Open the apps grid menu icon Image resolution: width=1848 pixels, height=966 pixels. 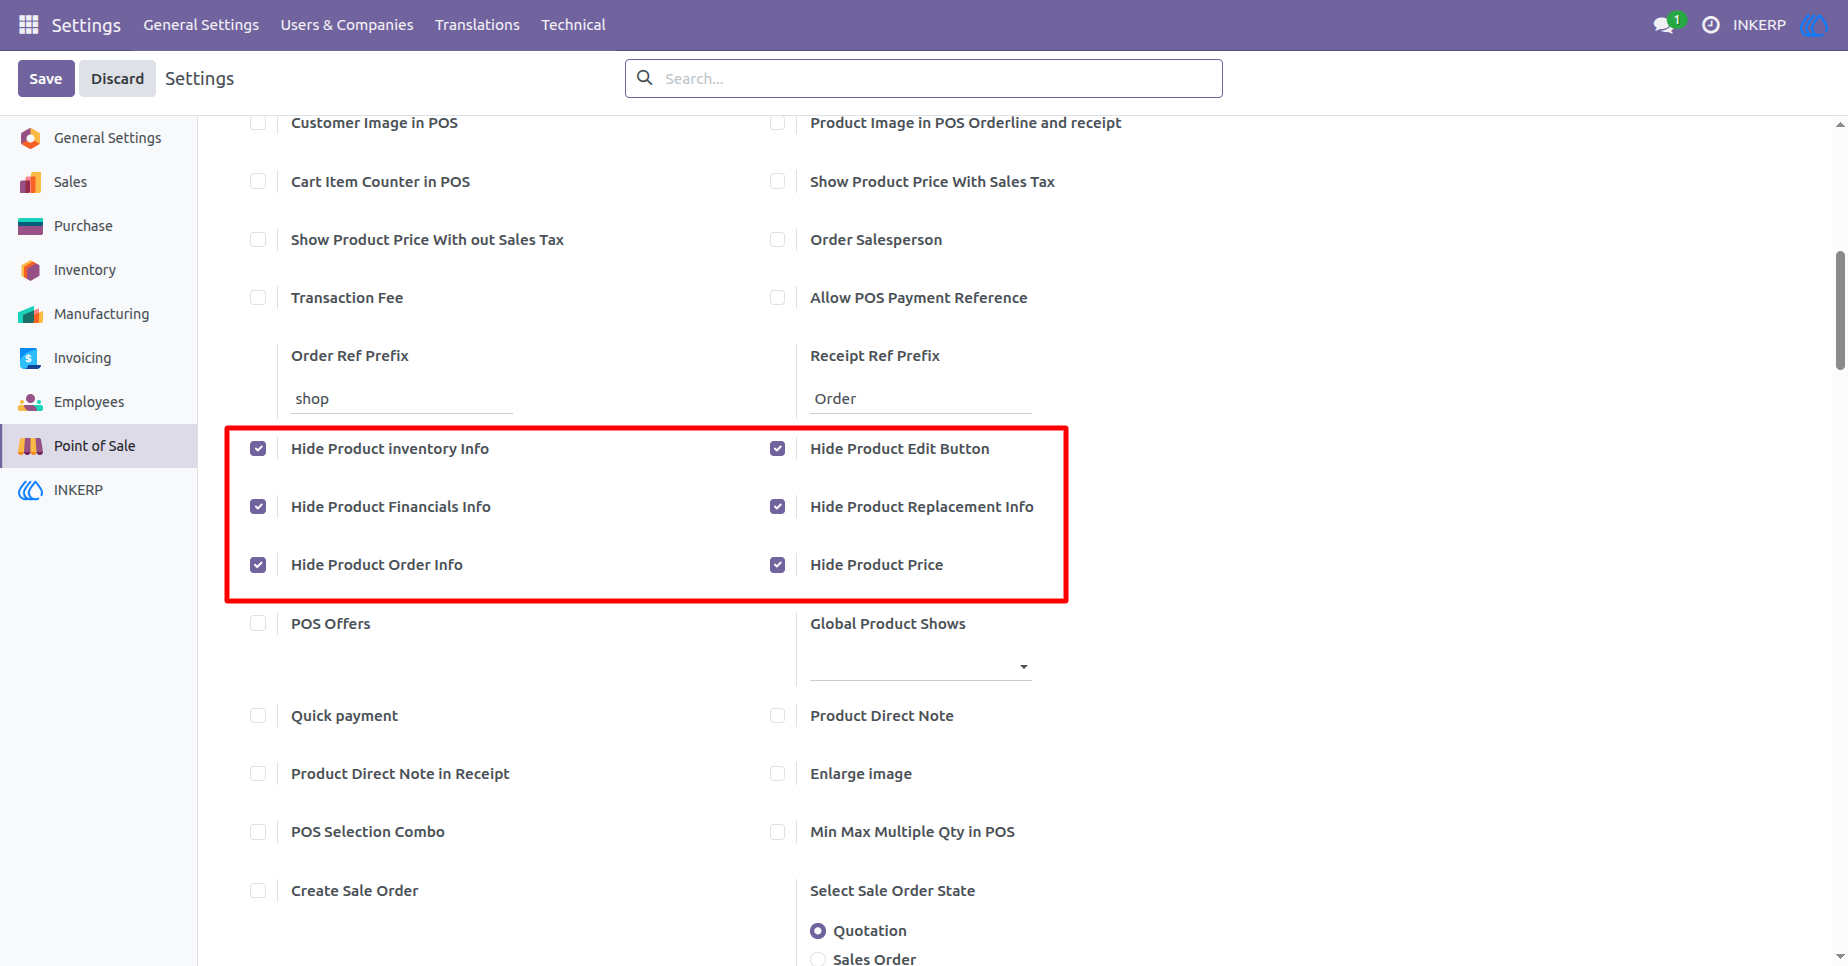tap(29, 24)
